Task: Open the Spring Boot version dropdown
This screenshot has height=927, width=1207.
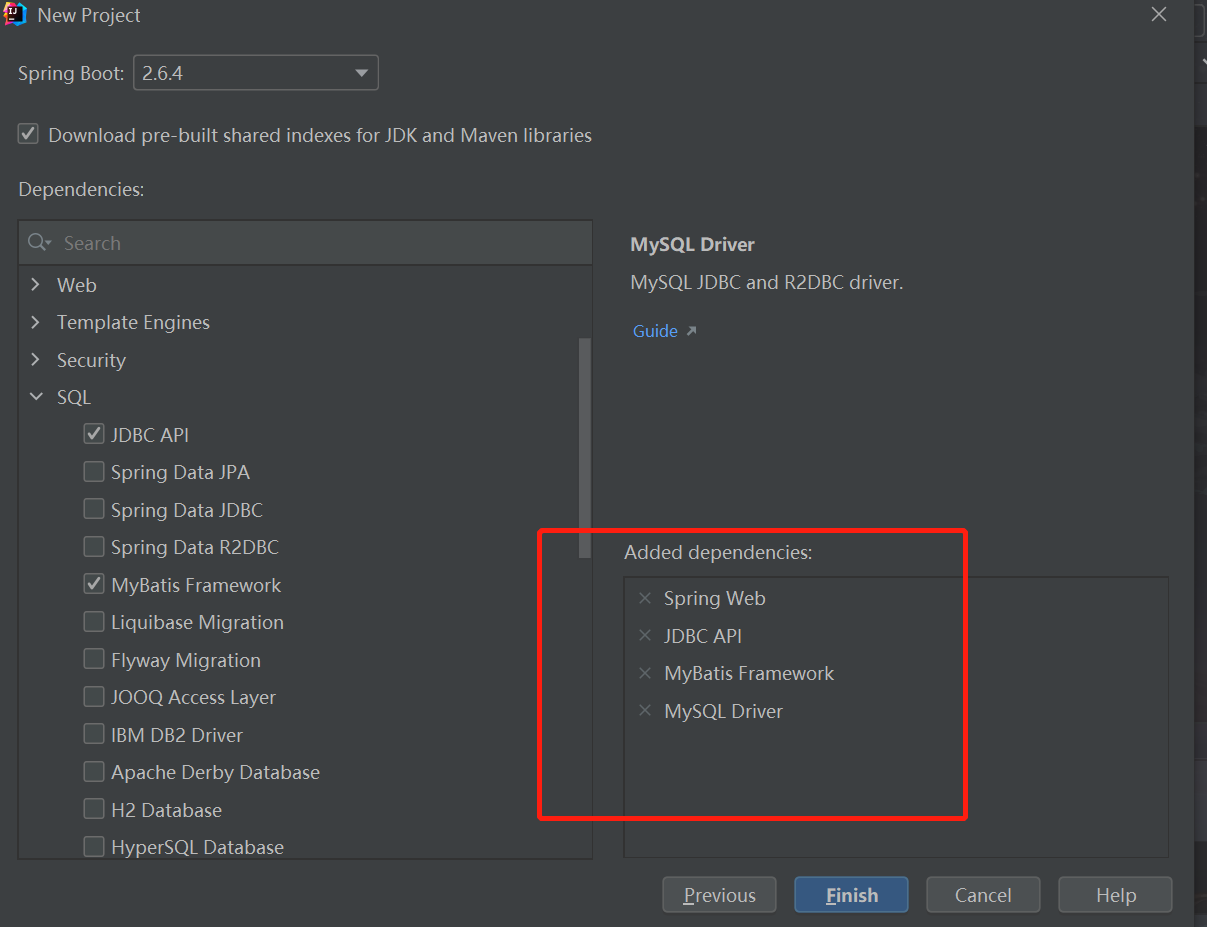Action: (x=256, y=73)
